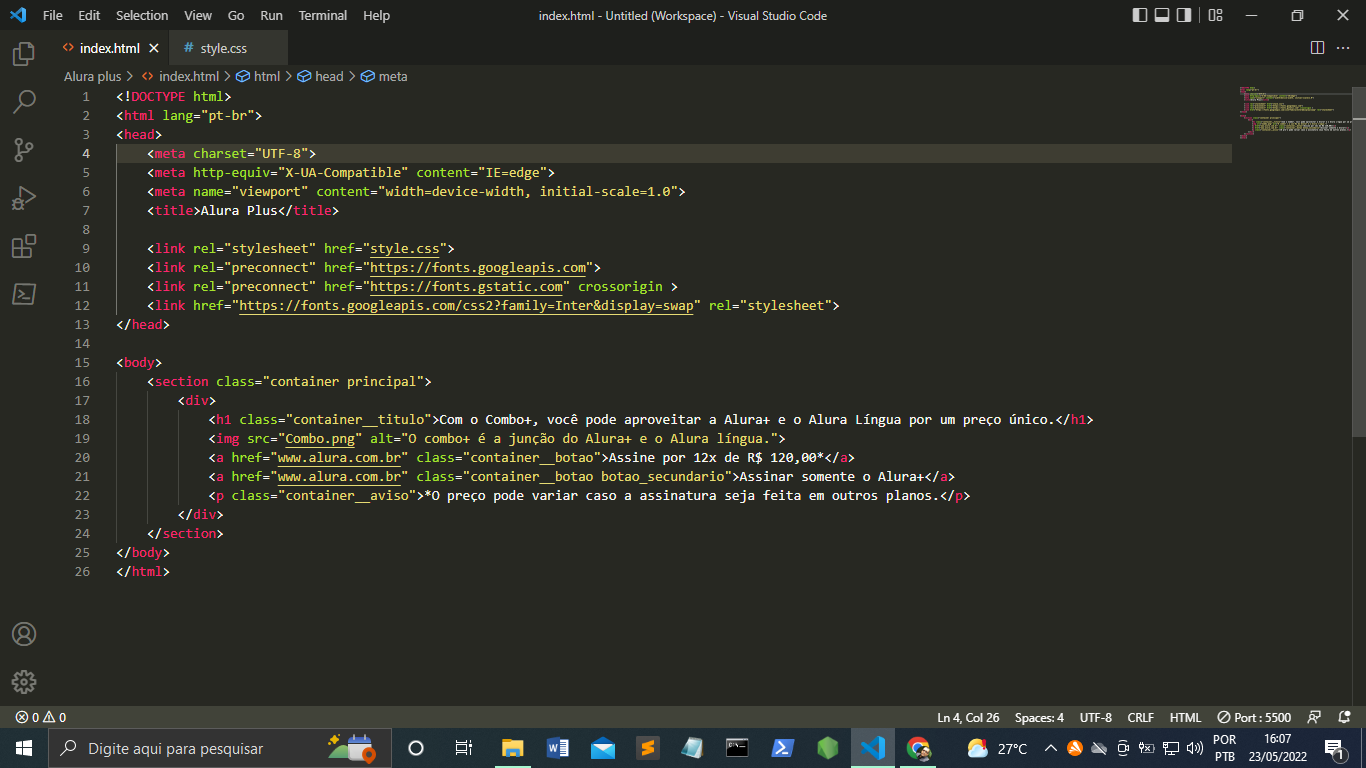Open the Source Control view
This screenshot has width=1366, height=768.
click(x=24, y=150)
